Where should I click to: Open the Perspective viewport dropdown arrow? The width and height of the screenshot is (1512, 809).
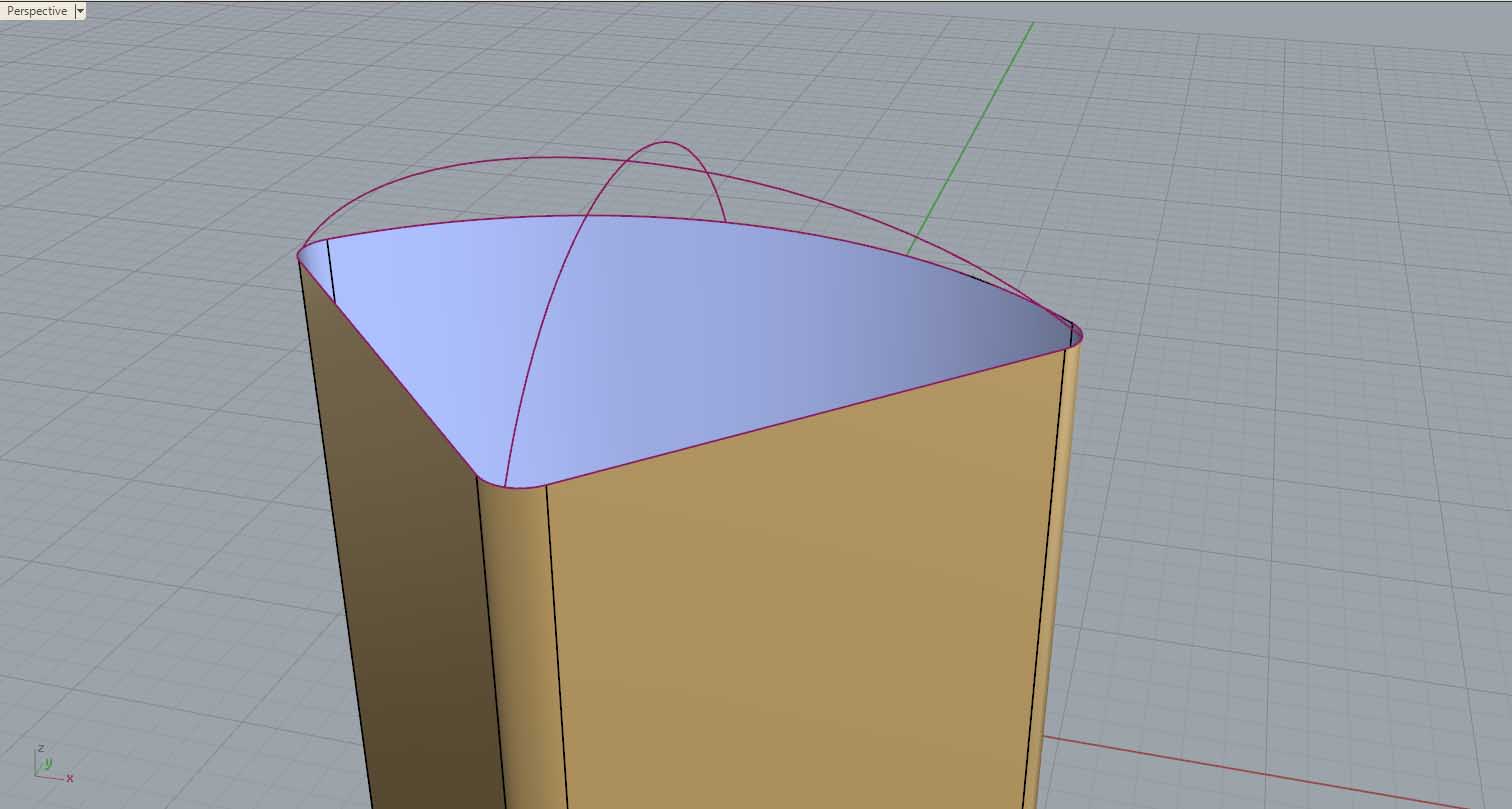coord(80,11)
